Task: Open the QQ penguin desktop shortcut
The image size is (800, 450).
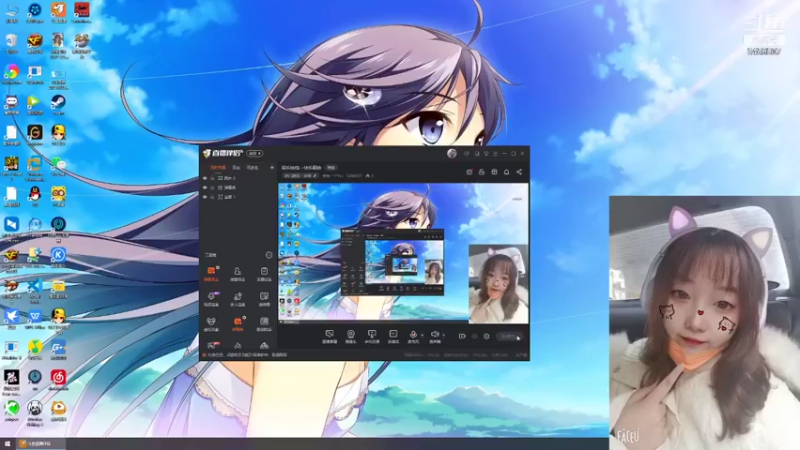Action: 35,196
